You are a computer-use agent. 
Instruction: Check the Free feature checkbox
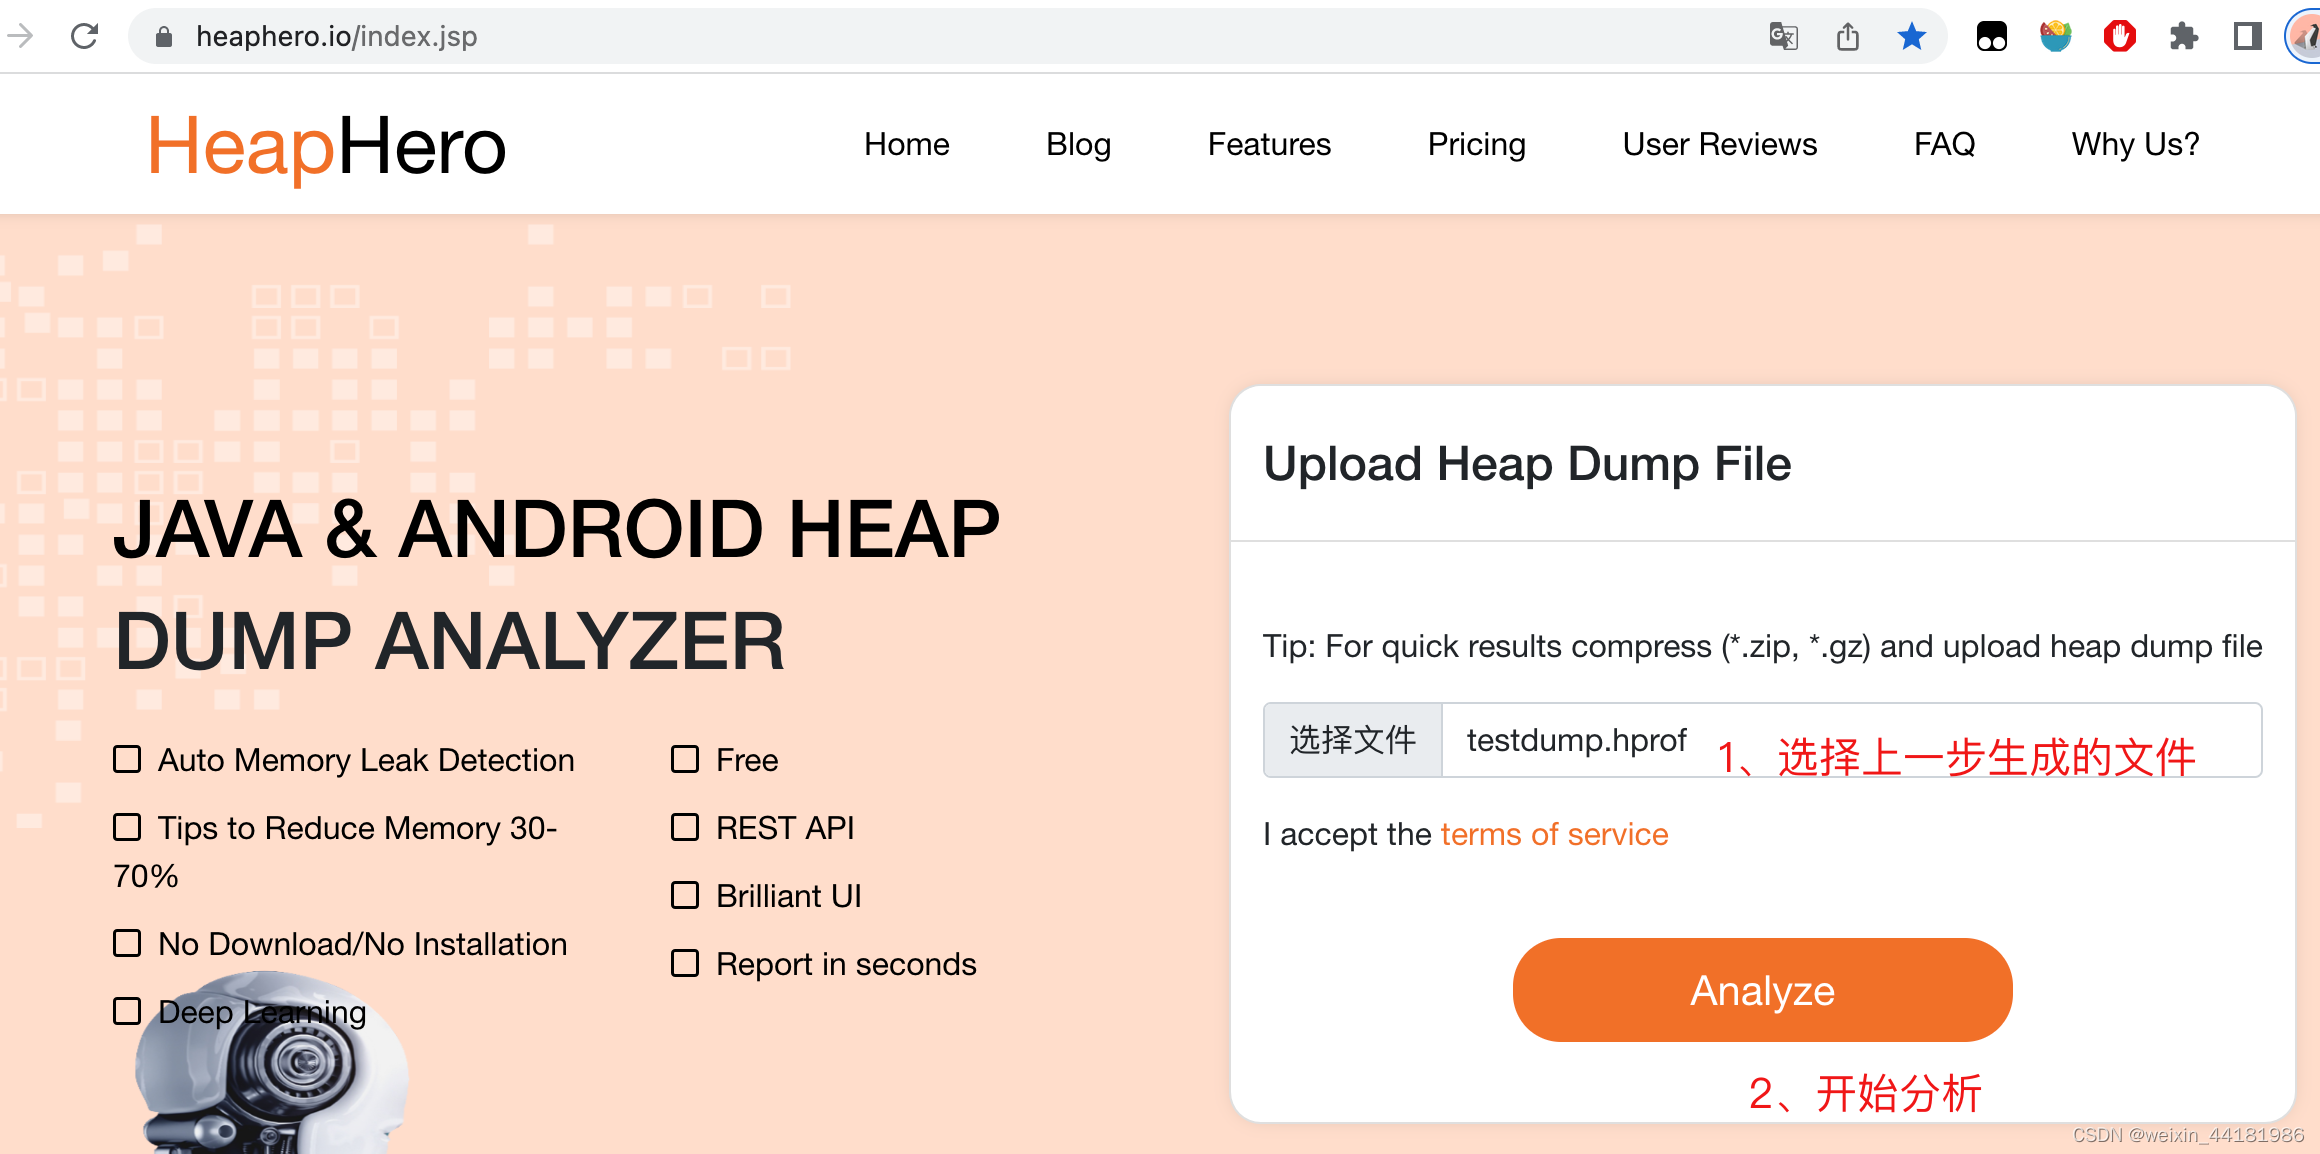coord(685,759)
